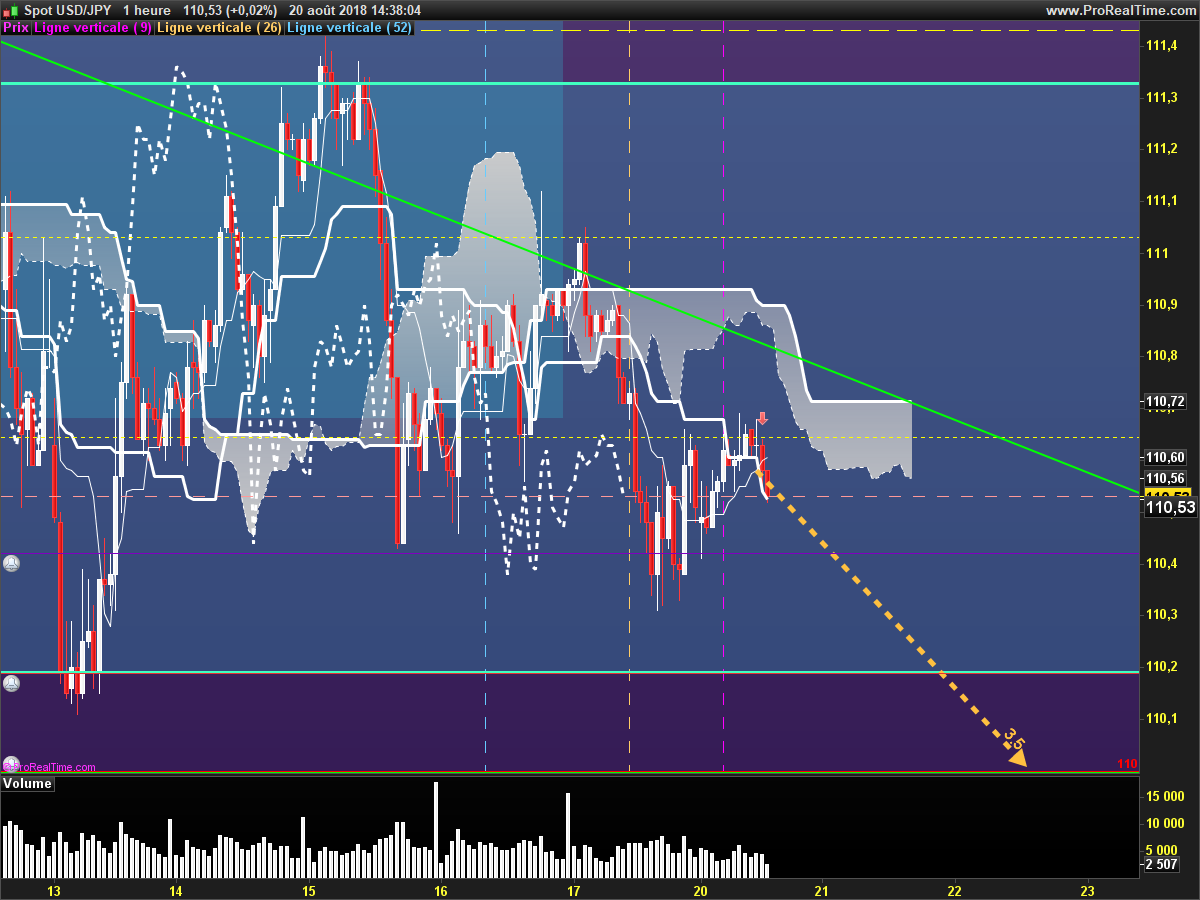This screenshot has width=1200, height=900.
Task: Select the 1 heure timeframe text
Action: click(146, 10)
